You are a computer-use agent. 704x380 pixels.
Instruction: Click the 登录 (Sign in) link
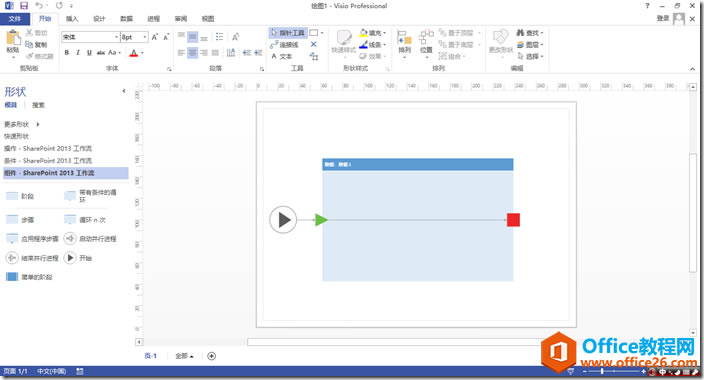coord(663,18)
